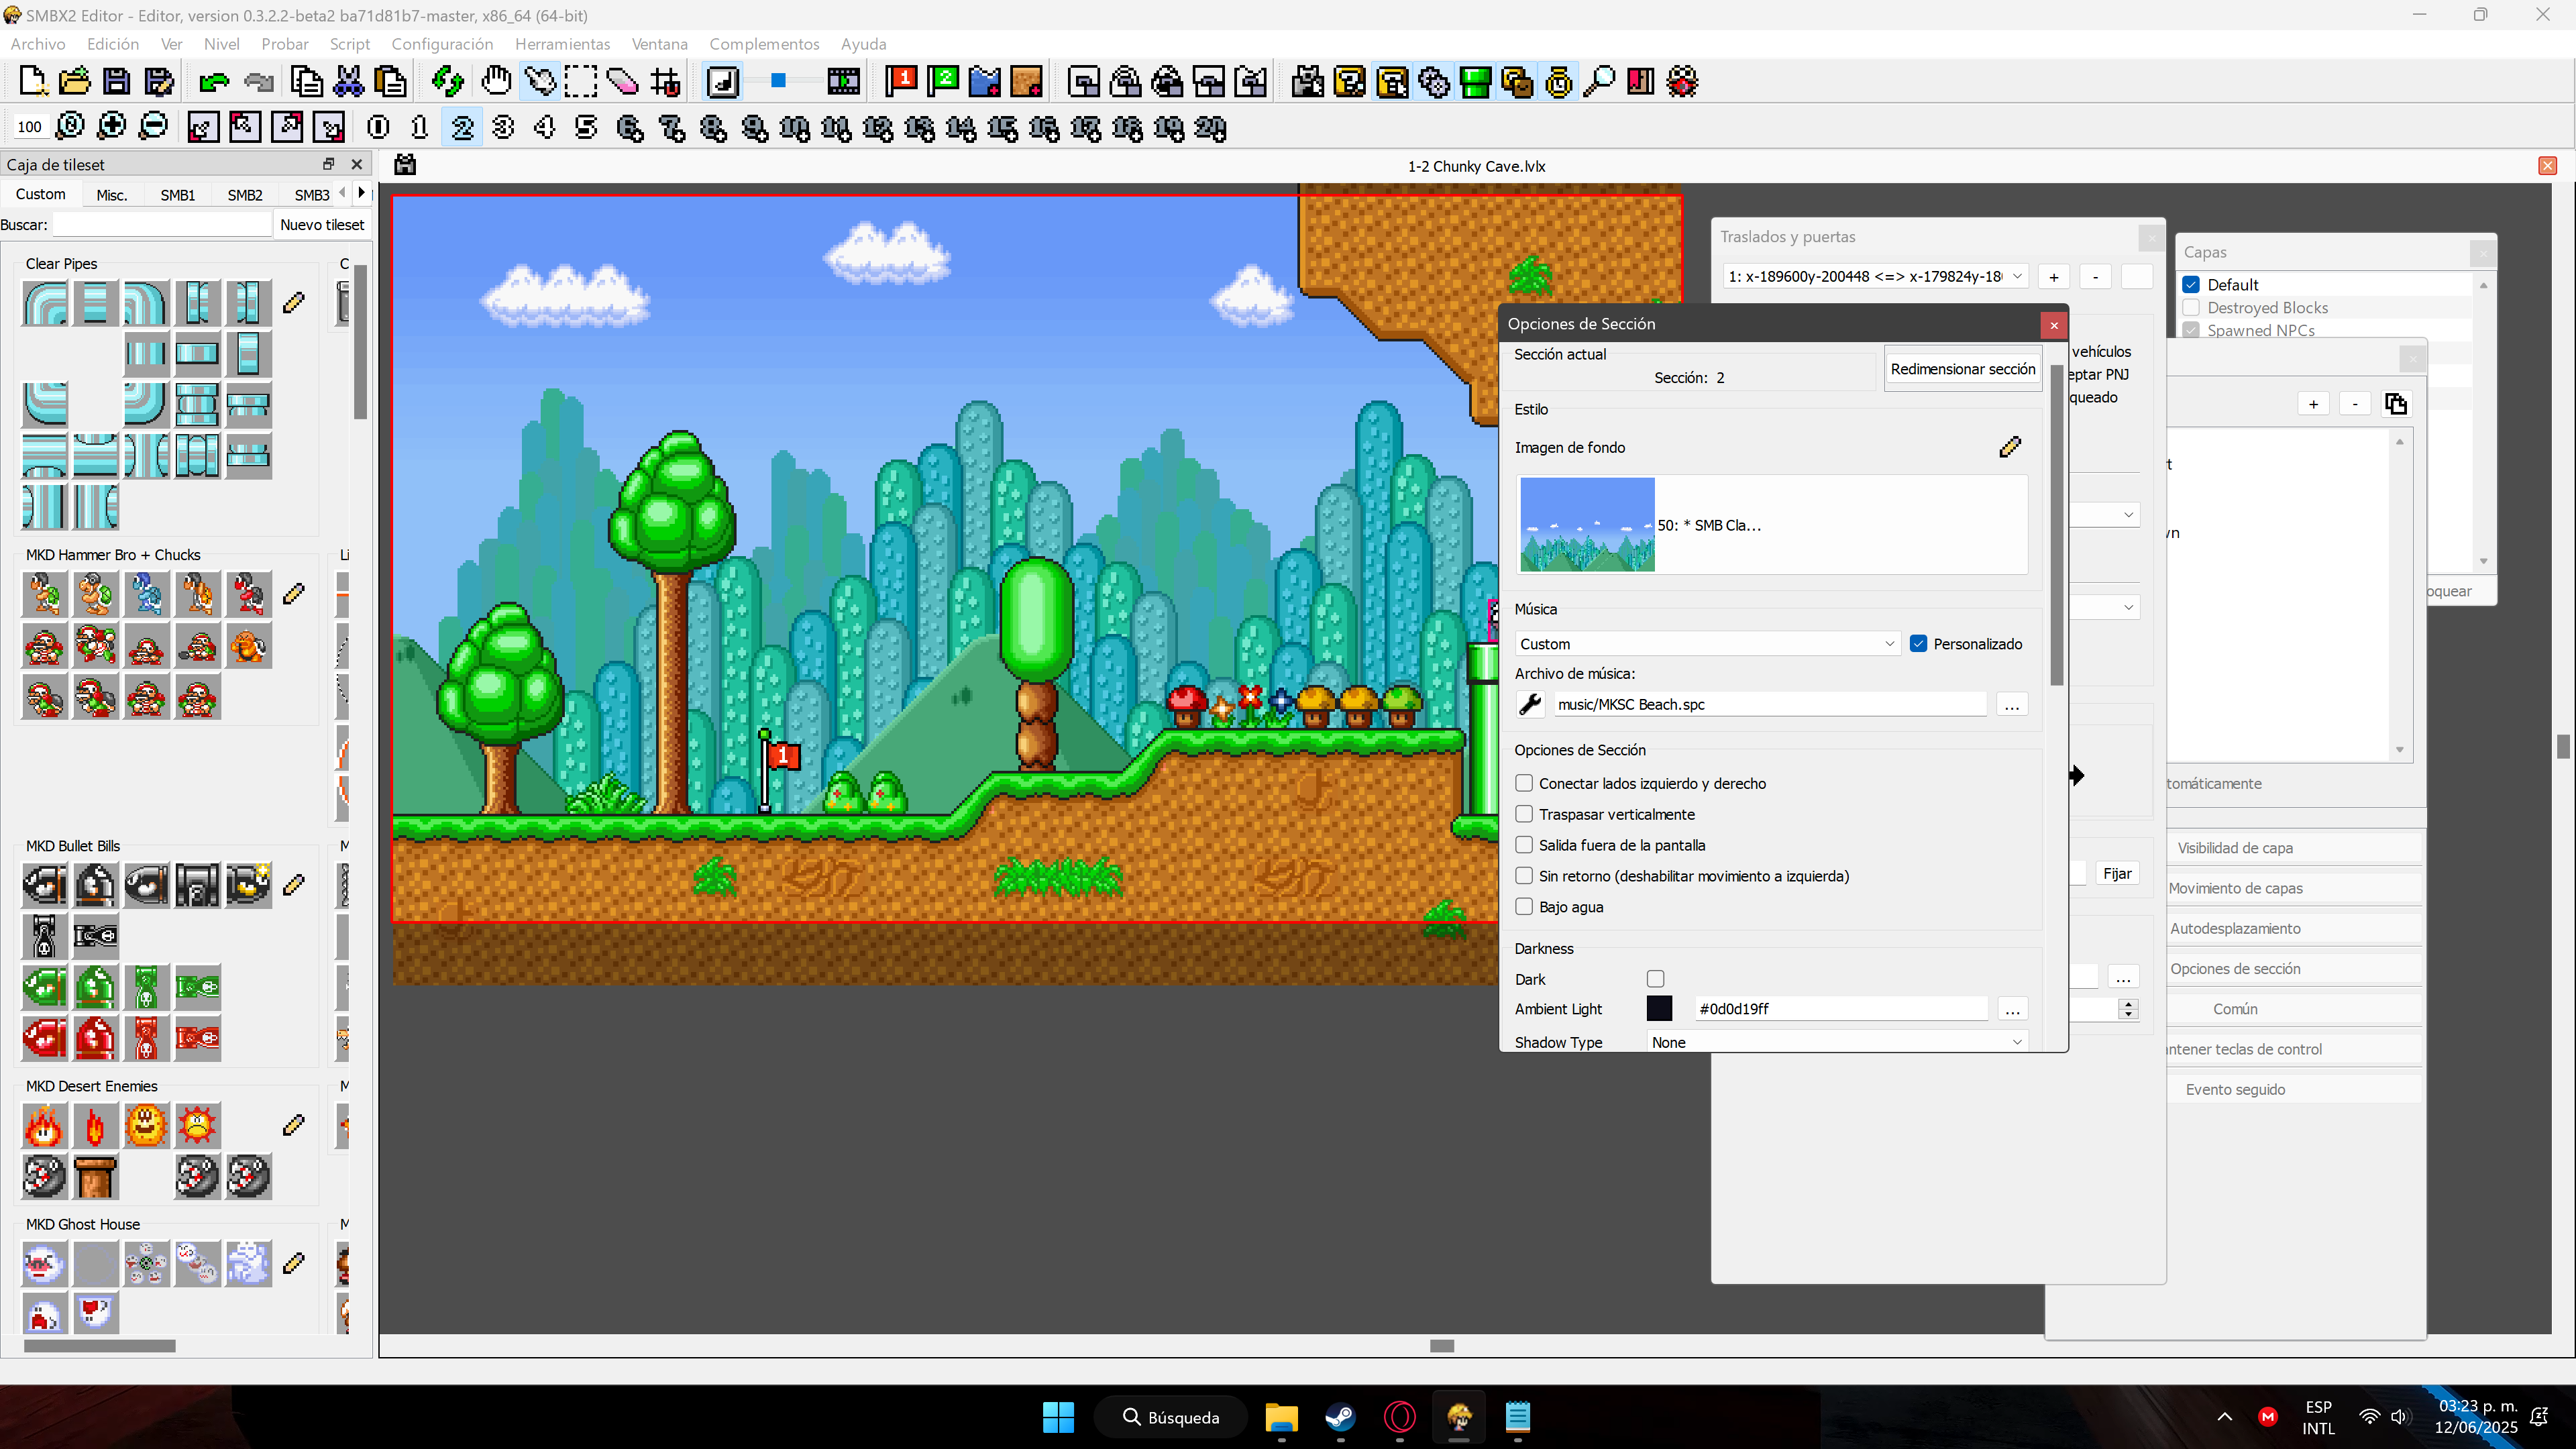
Task: Choose the rectangular selection tool
Action: pos(580,82)
